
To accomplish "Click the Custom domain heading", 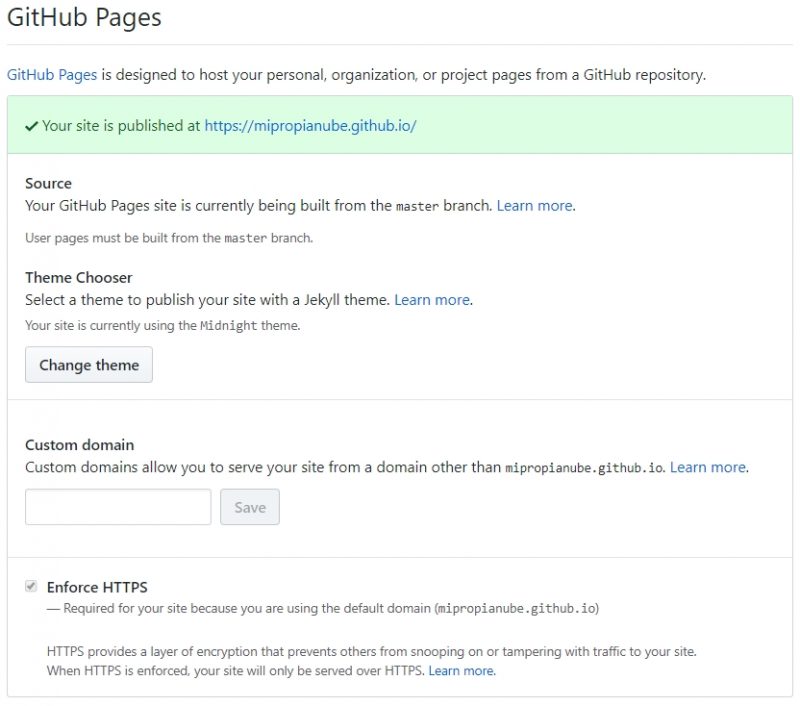I will click(79, 445).
